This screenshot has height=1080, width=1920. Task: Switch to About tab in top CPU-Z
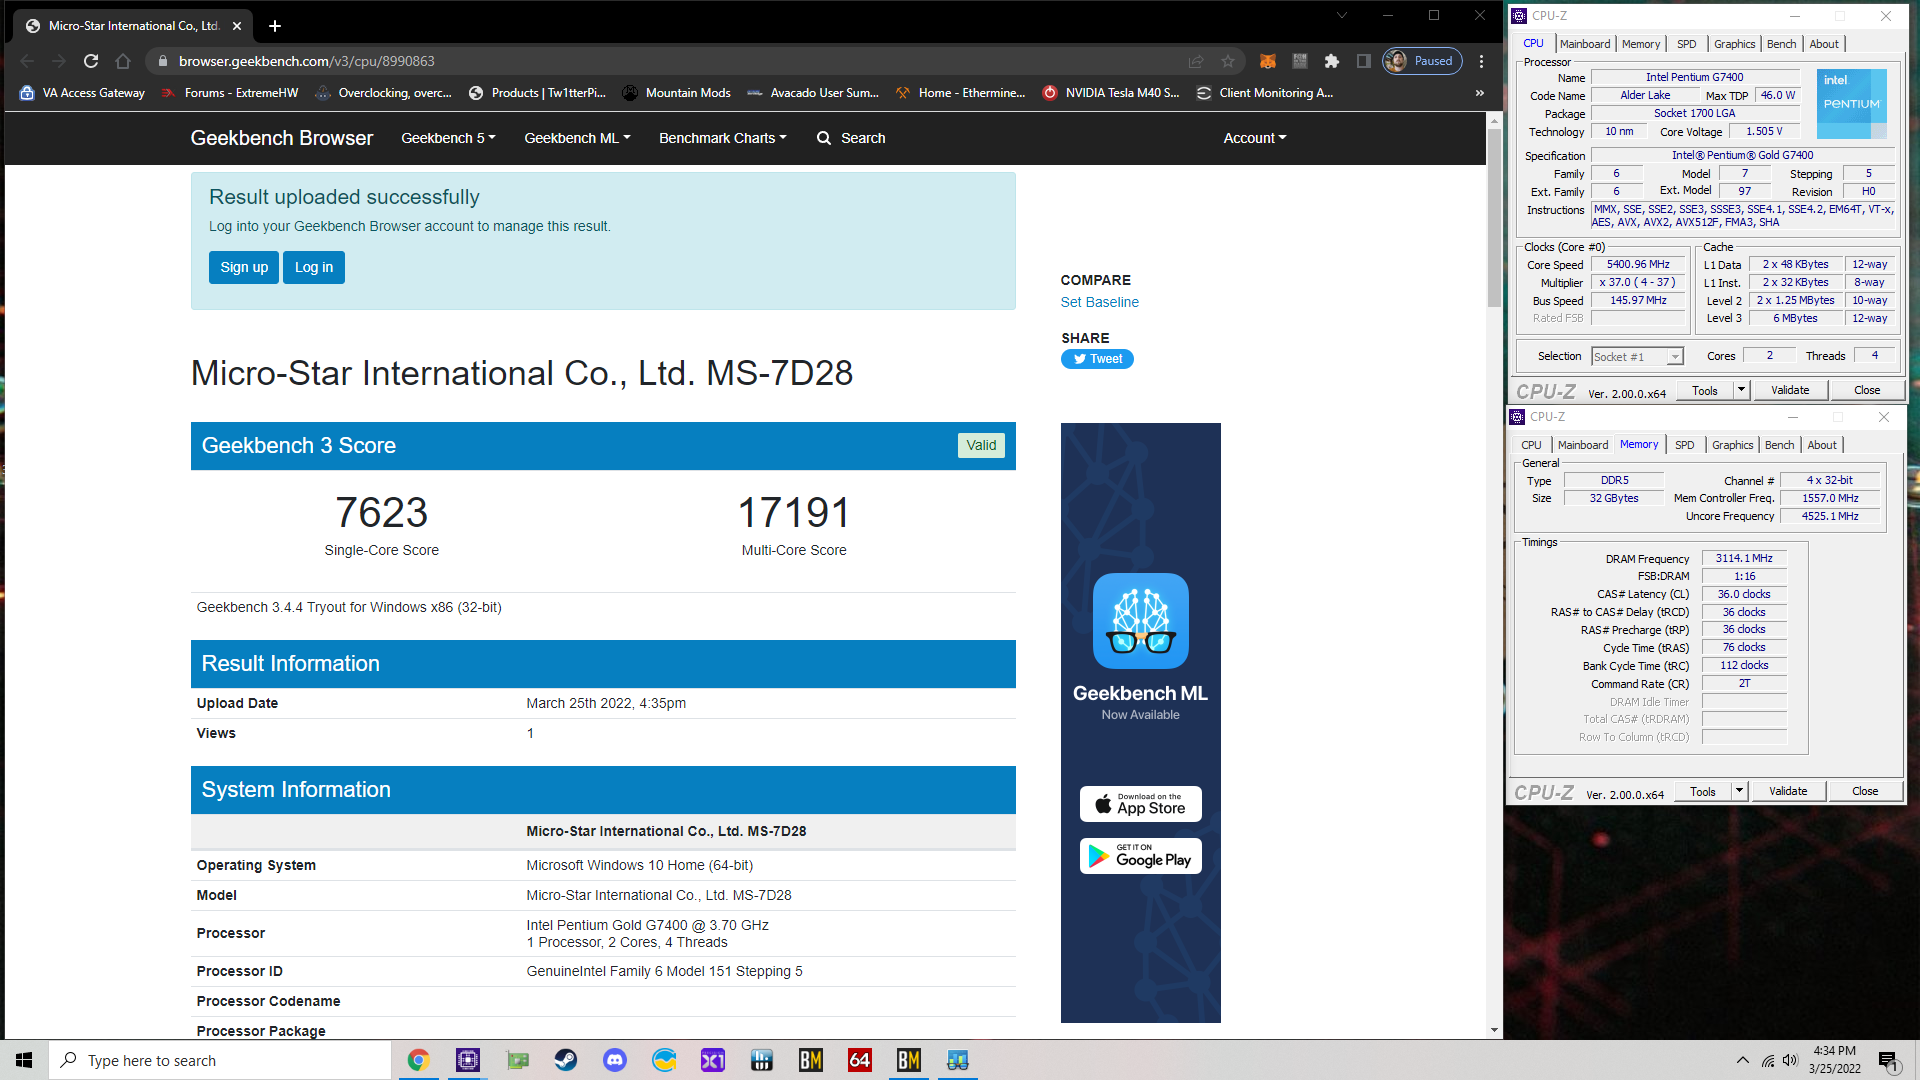(1823, 44)
